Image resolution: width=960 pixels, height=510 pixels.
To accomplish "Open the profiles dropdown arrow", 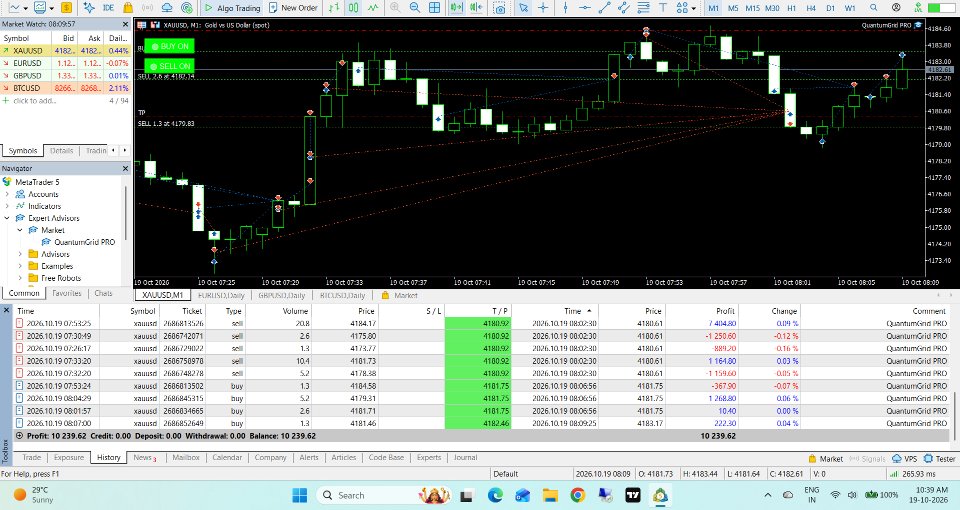I will (x=51, y=9).
